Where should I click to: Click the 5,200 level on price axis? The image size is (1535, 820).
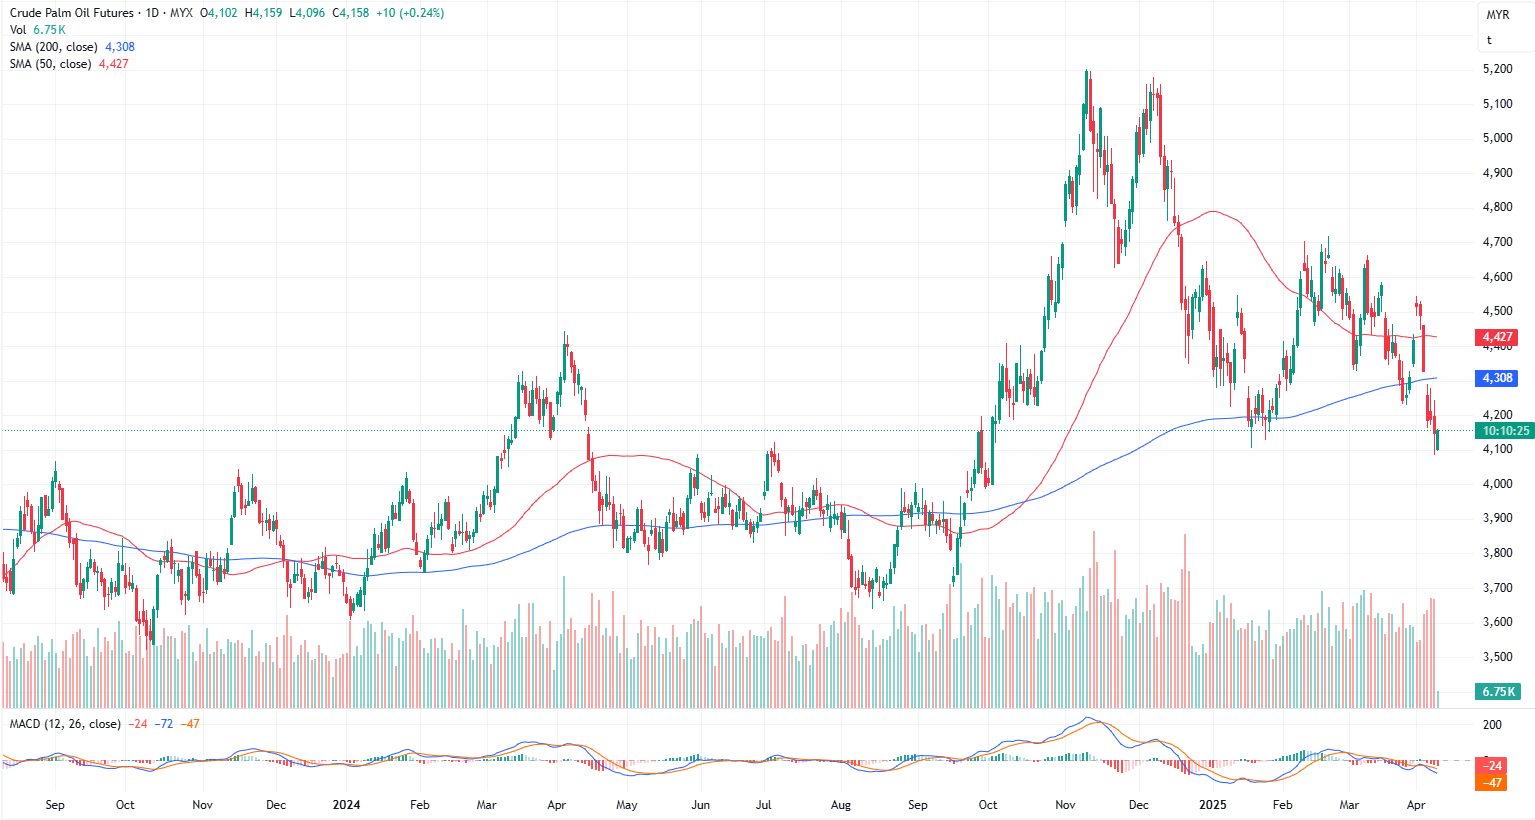pos(1497,69)
